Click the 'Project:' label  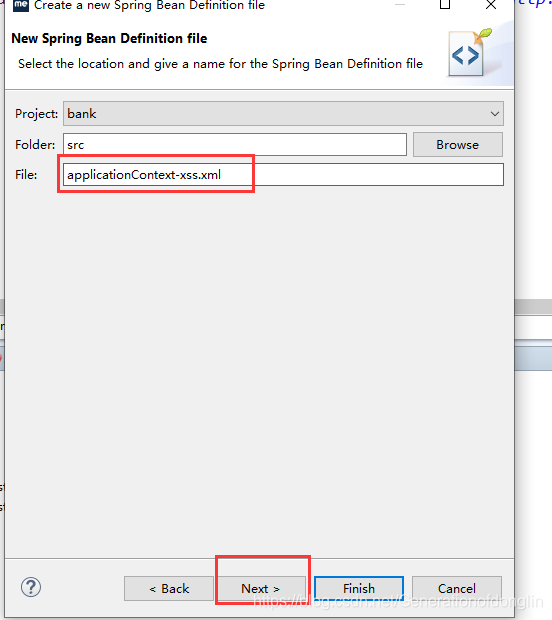[x=36, y=114]
